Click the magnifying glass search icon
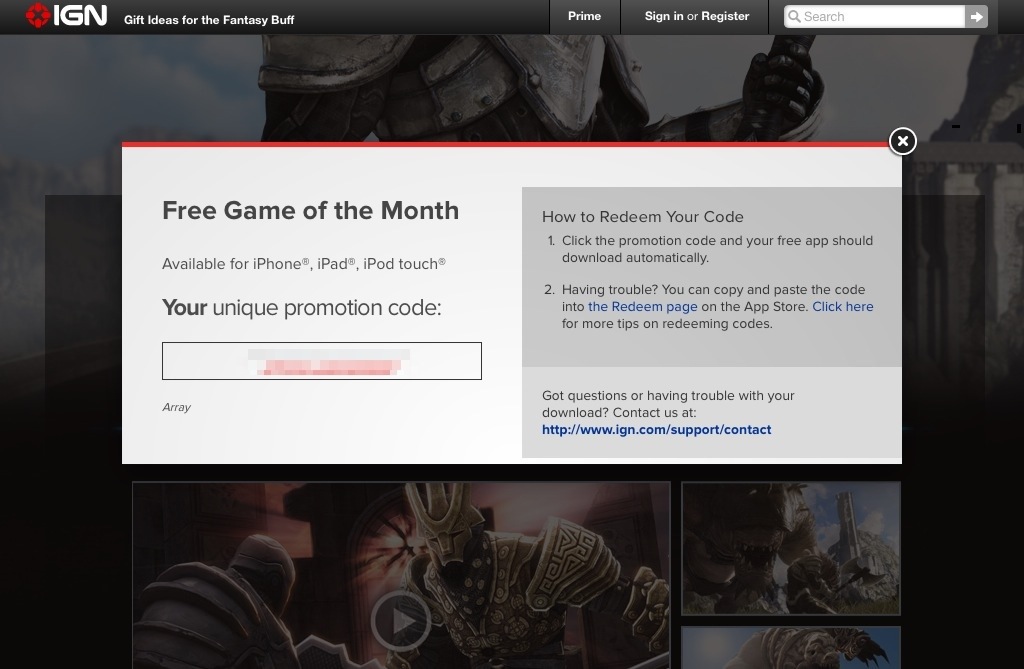Screen dimensions: 1024x669 coord(794,17)
